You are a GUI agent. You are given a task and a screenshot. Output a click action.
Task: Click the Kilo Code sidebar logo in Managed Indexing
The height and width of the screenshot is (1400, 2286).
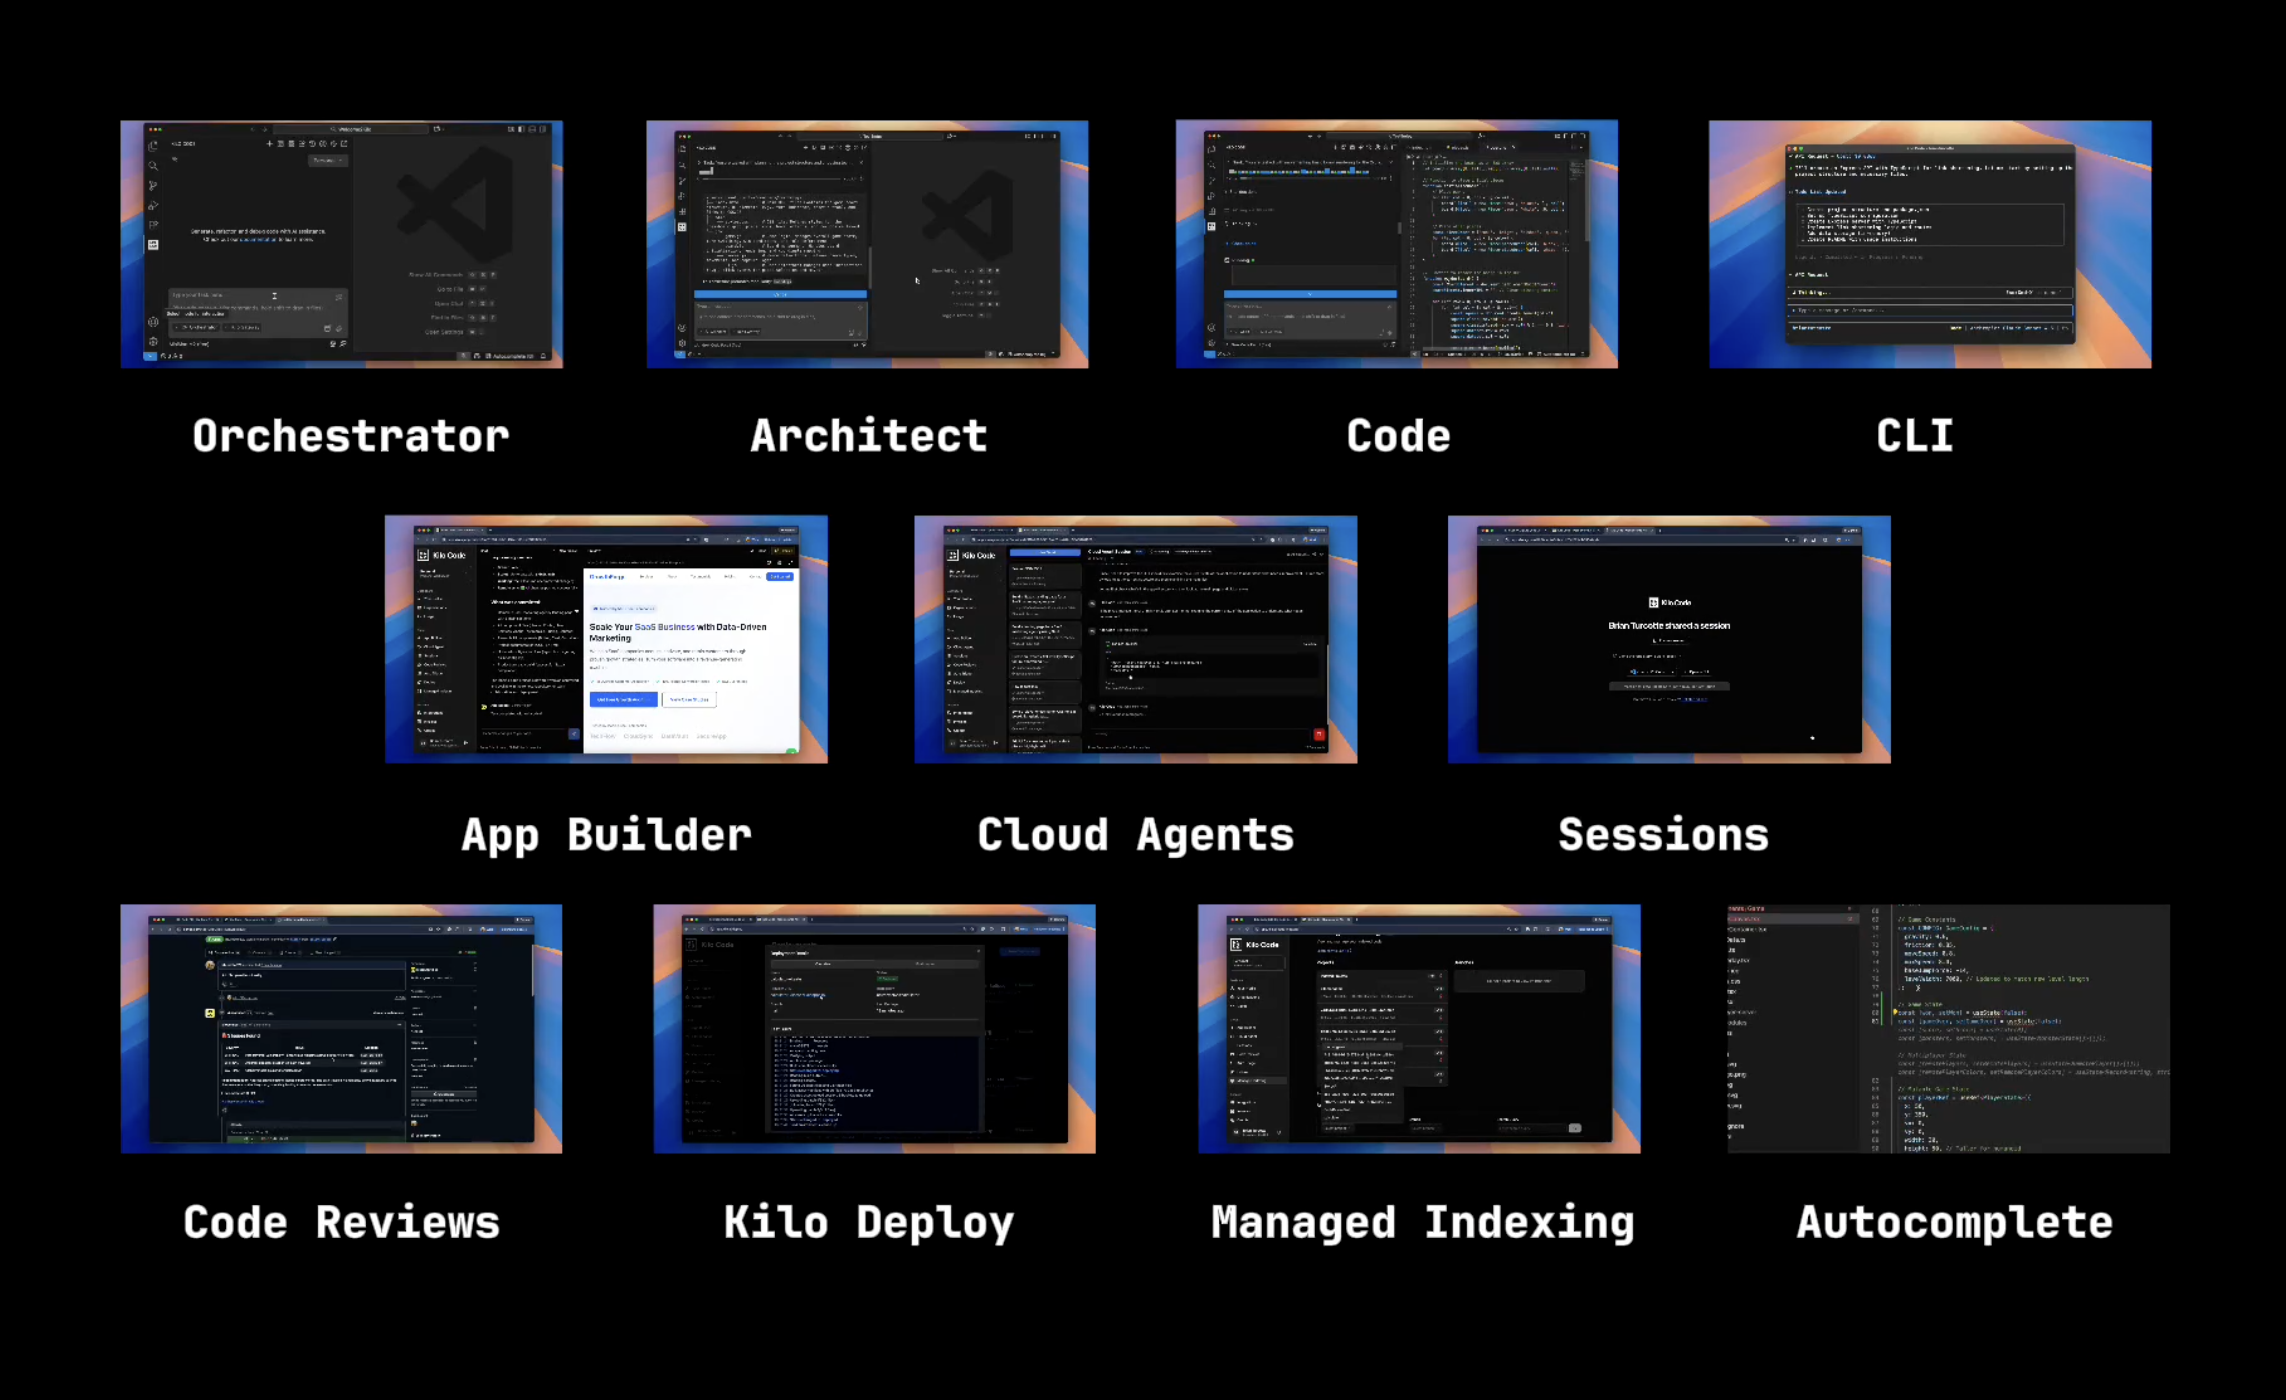[x=1236, y=945]
